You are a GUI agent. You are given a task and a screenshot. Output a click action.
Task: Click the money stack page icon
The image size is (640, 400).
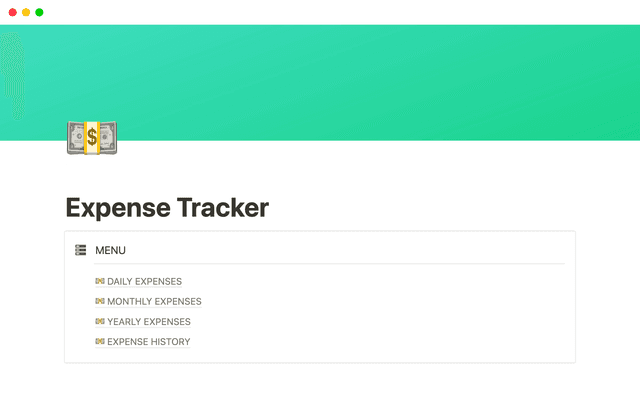(x=91, y=138)
